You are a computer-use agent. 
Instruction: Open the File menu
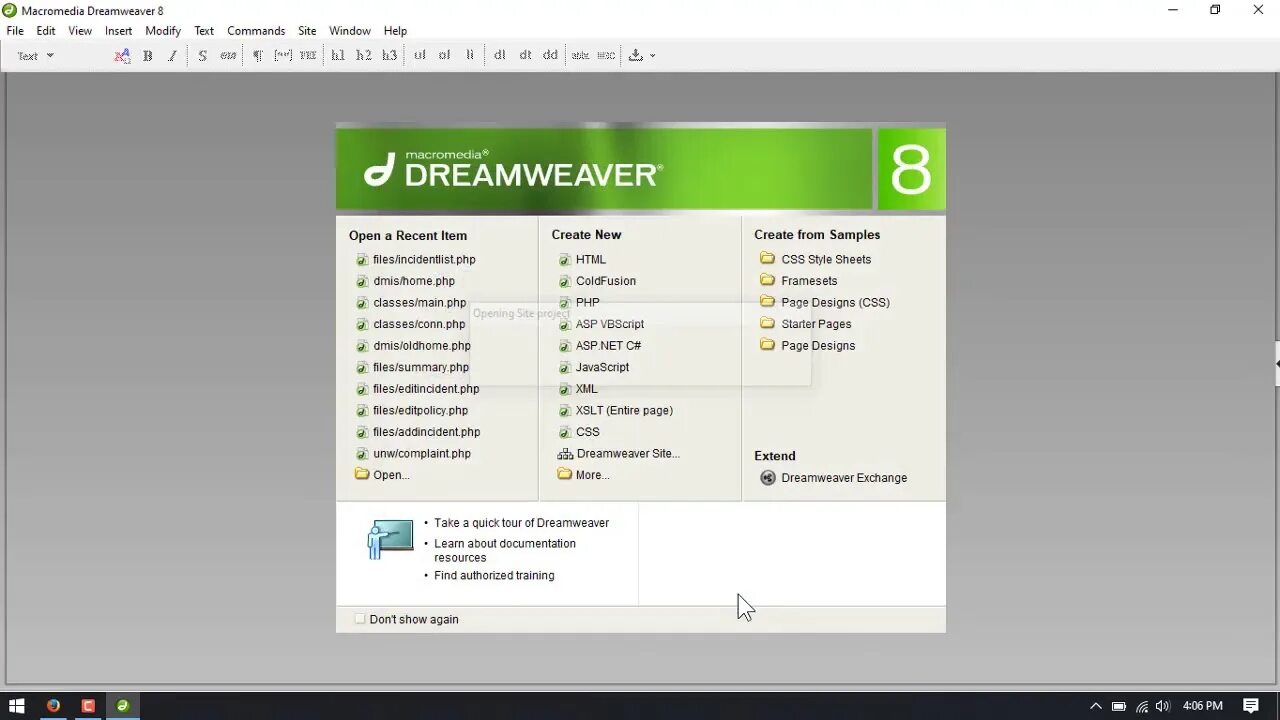pos(15,31)
